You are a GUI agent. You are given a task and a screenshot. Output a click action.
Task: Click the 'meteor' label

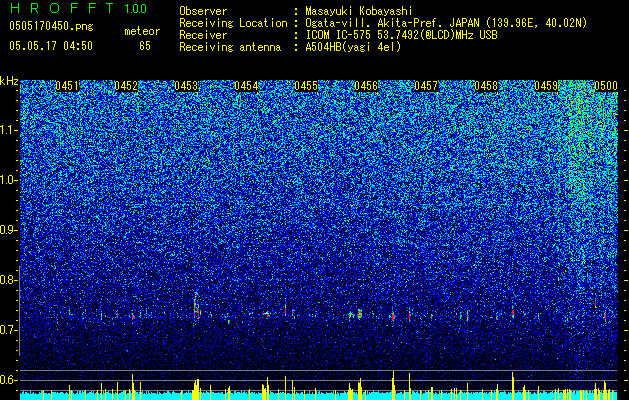(142, 31)
